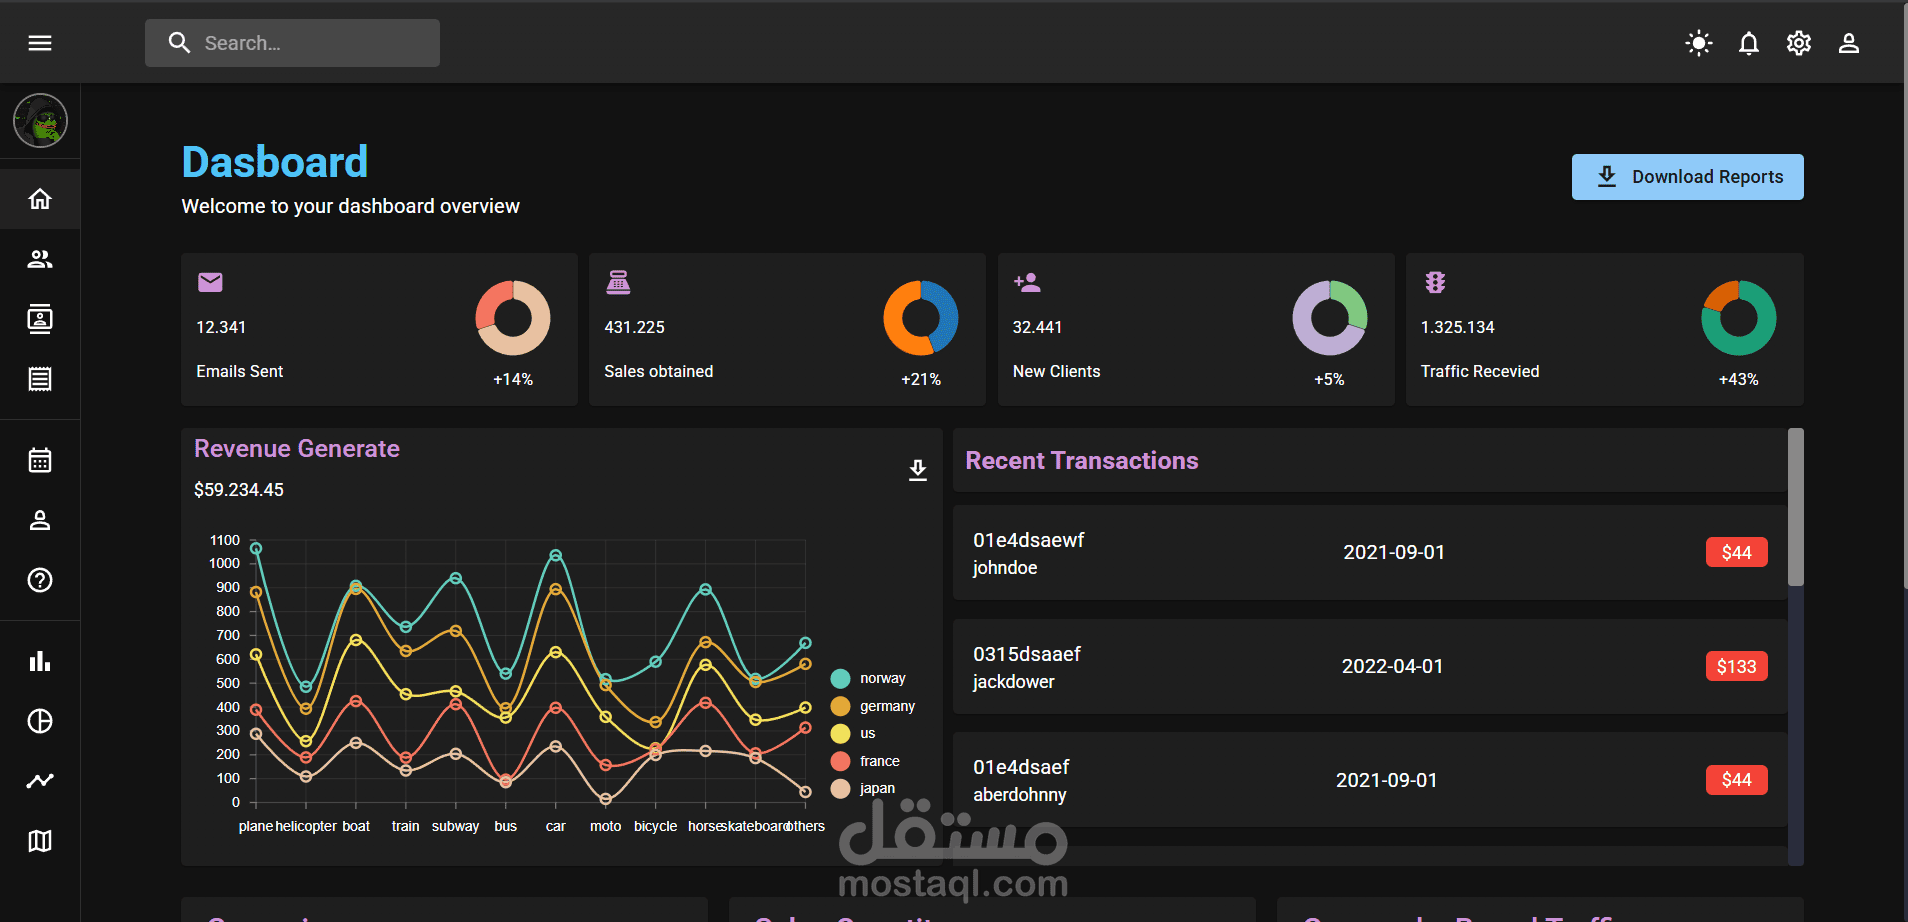Click the user avatar in sidebar
Viewport: 1908px width, 922px height.
[40, 121]
